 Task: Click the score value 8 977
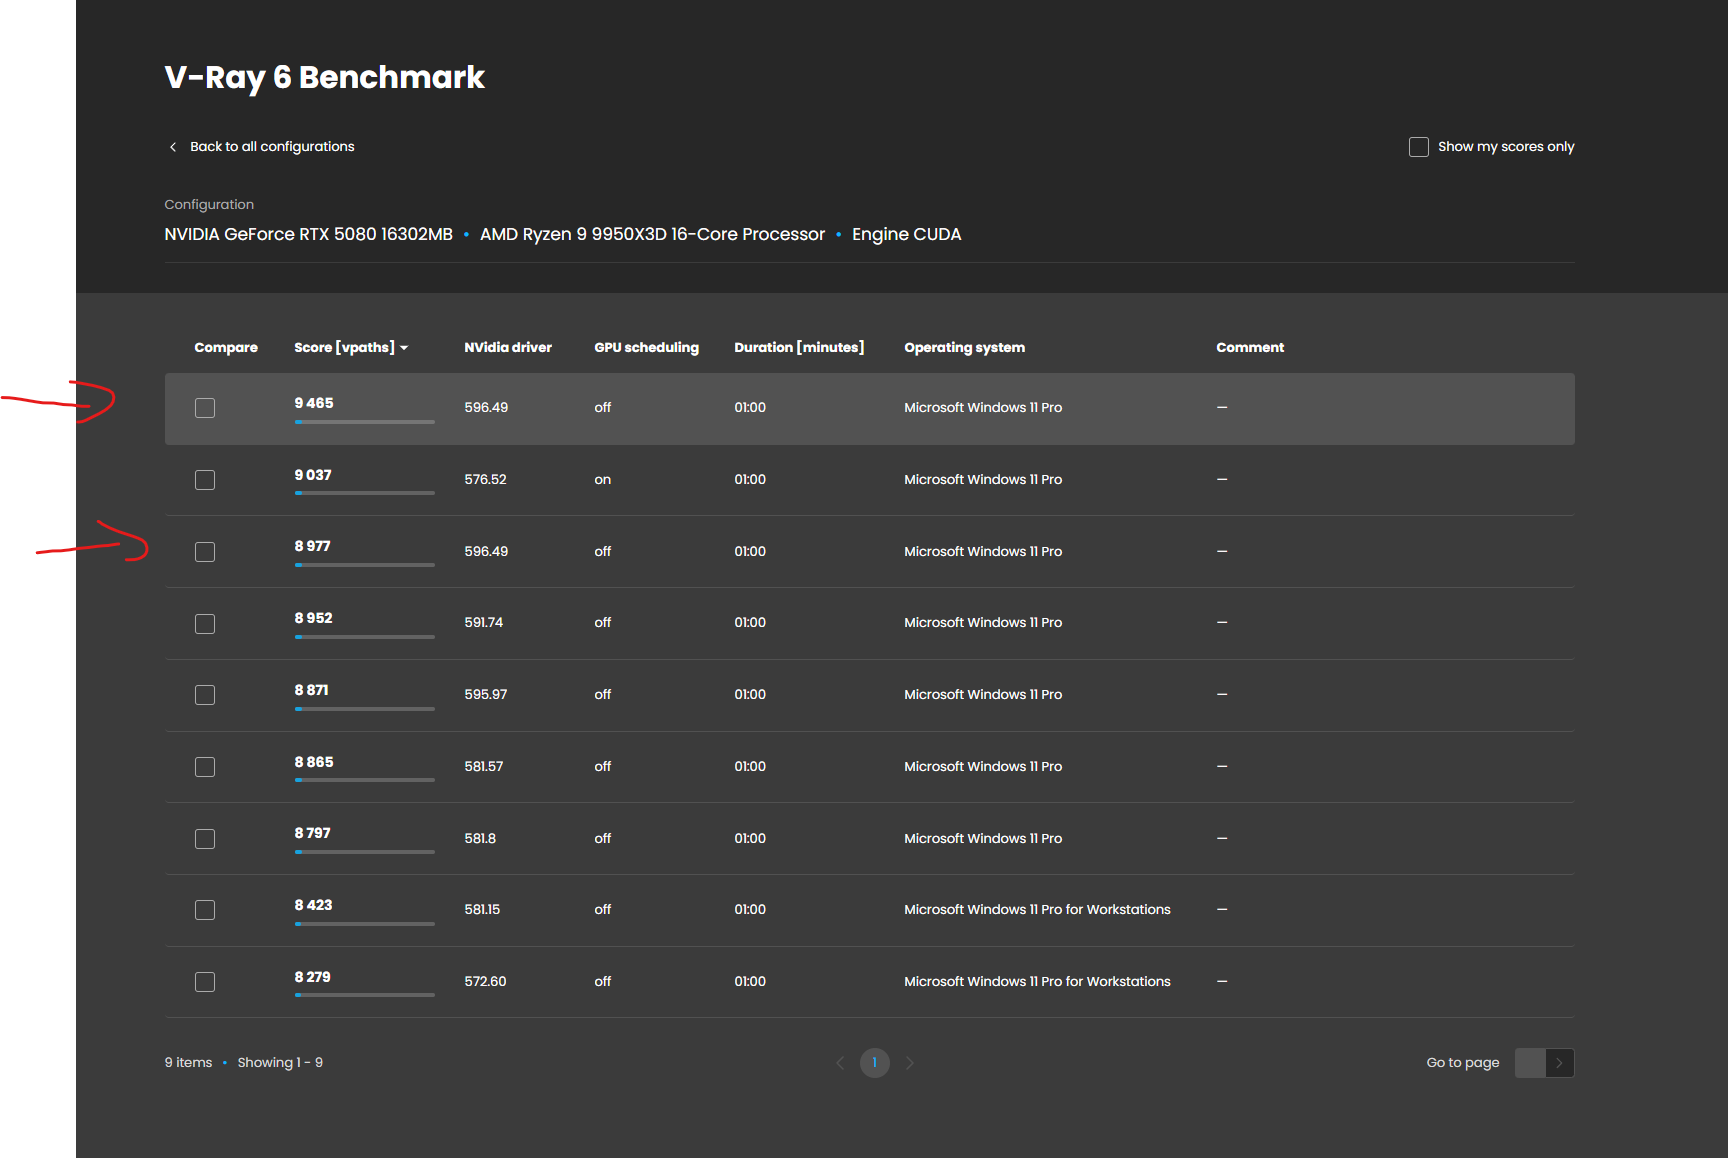pos(312,546)
